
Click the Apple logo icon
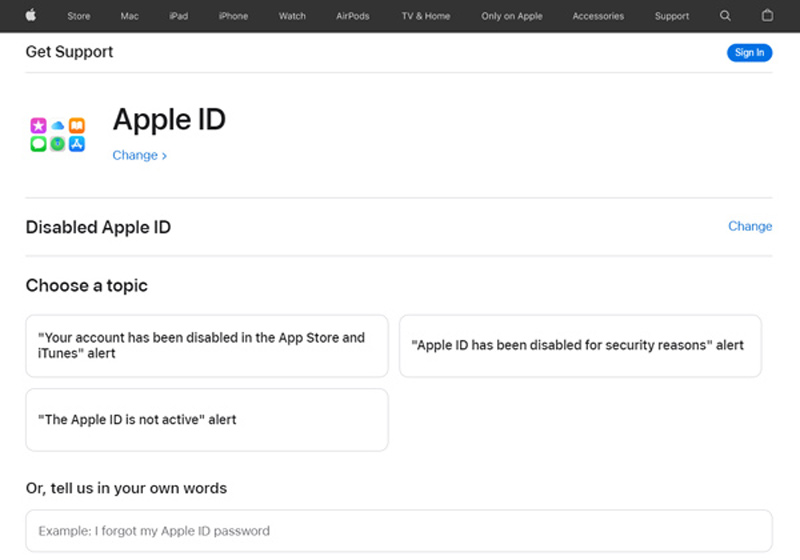coord(31,16)
